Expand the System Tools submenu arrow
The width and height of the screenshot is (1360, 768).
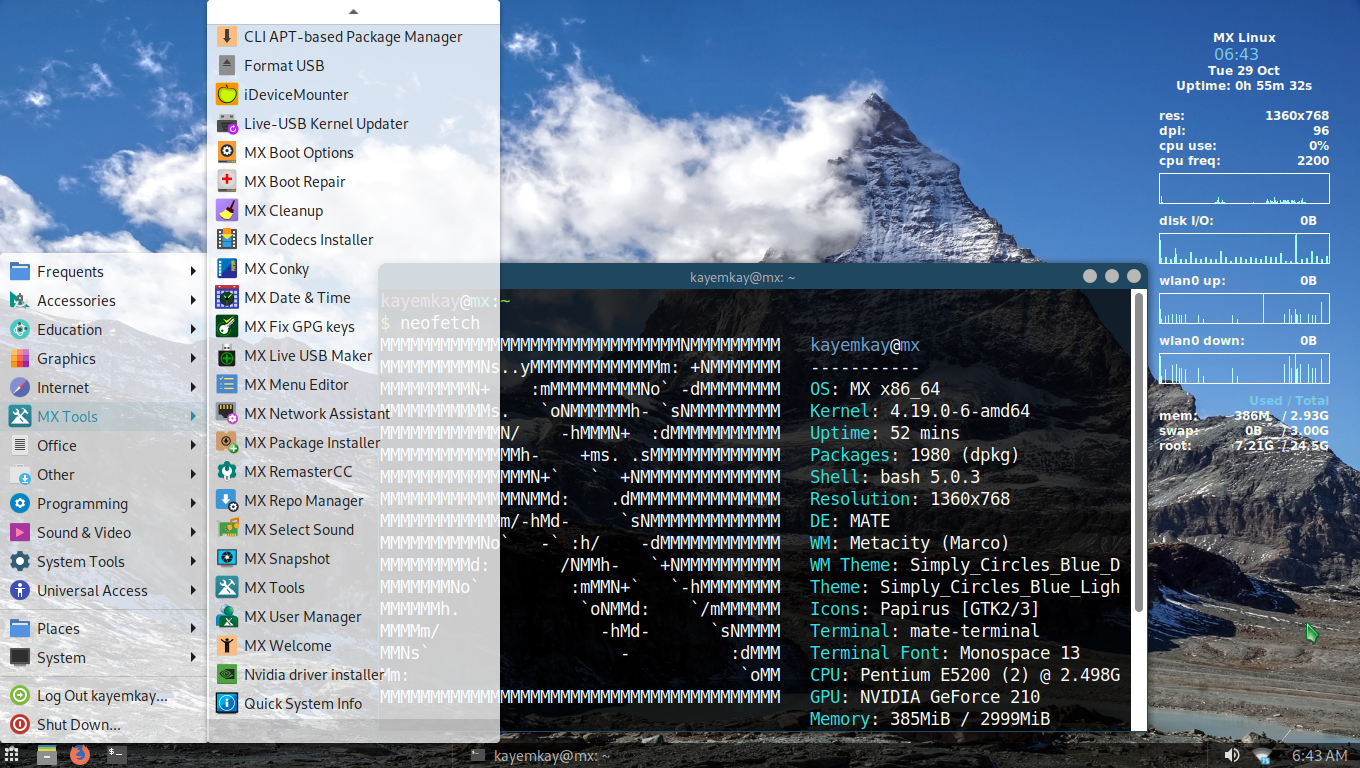point(193,562)
